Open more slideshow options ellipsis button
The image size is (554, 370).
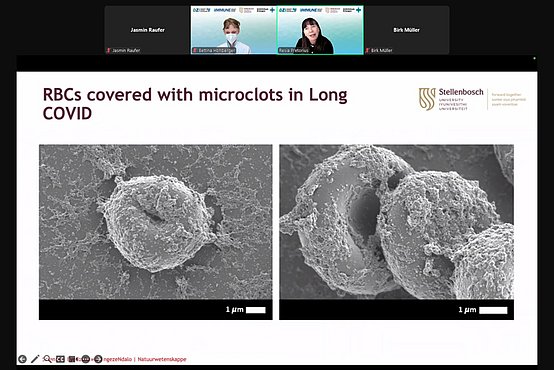pyautogui.click(x=86, y=359)
